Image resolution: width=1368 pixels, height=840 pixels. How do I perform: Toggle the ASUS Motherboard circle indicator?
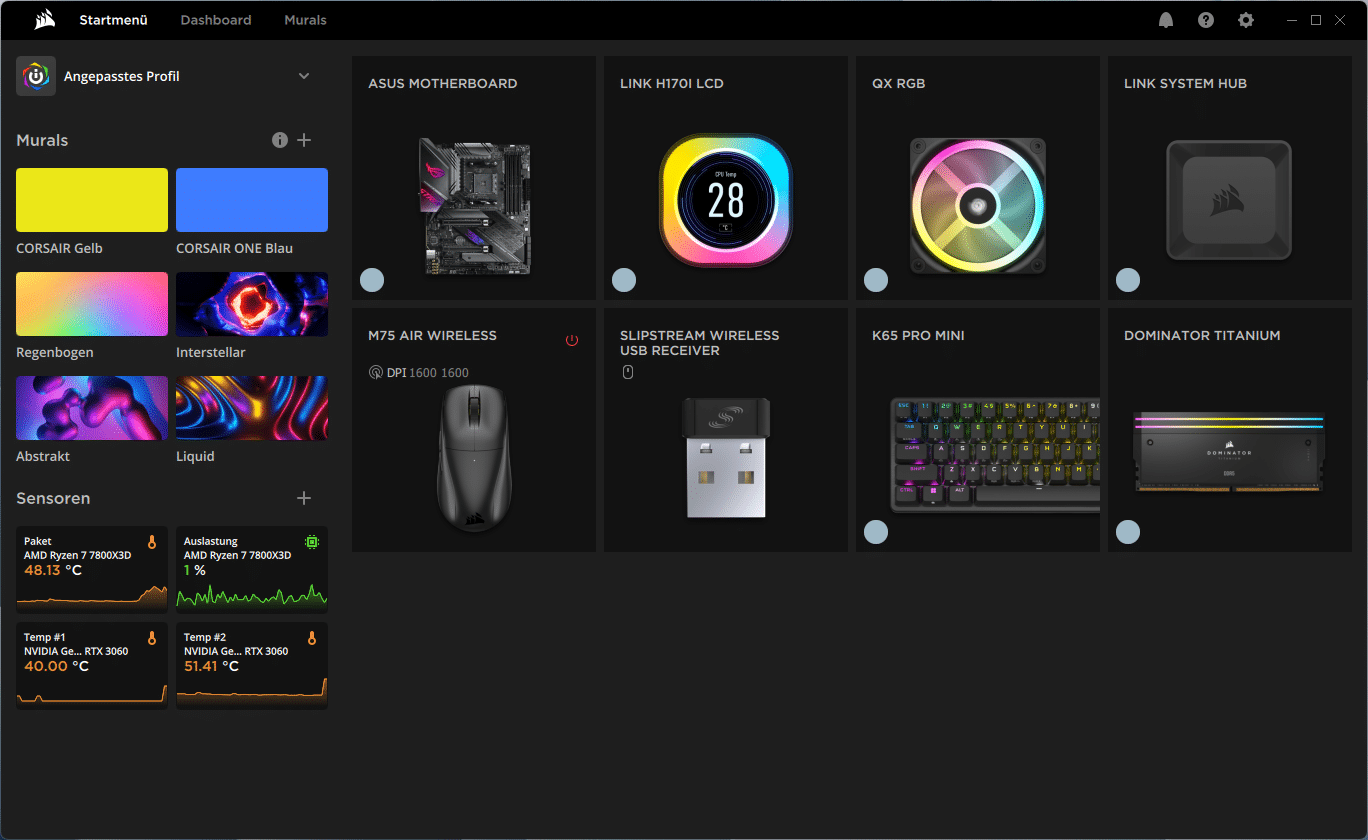[x=372, y=280]
